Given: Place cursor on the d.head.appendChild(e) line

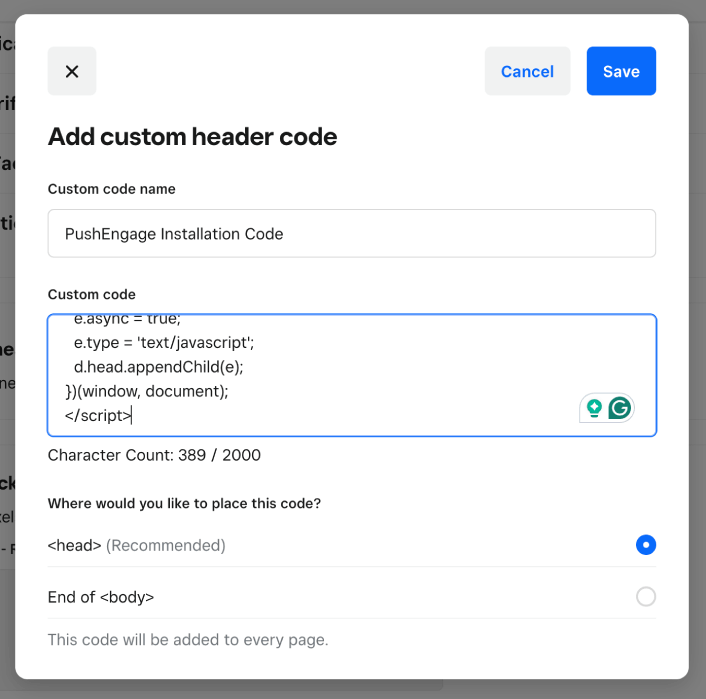Looking at the screenshot, I should (158, 367).
